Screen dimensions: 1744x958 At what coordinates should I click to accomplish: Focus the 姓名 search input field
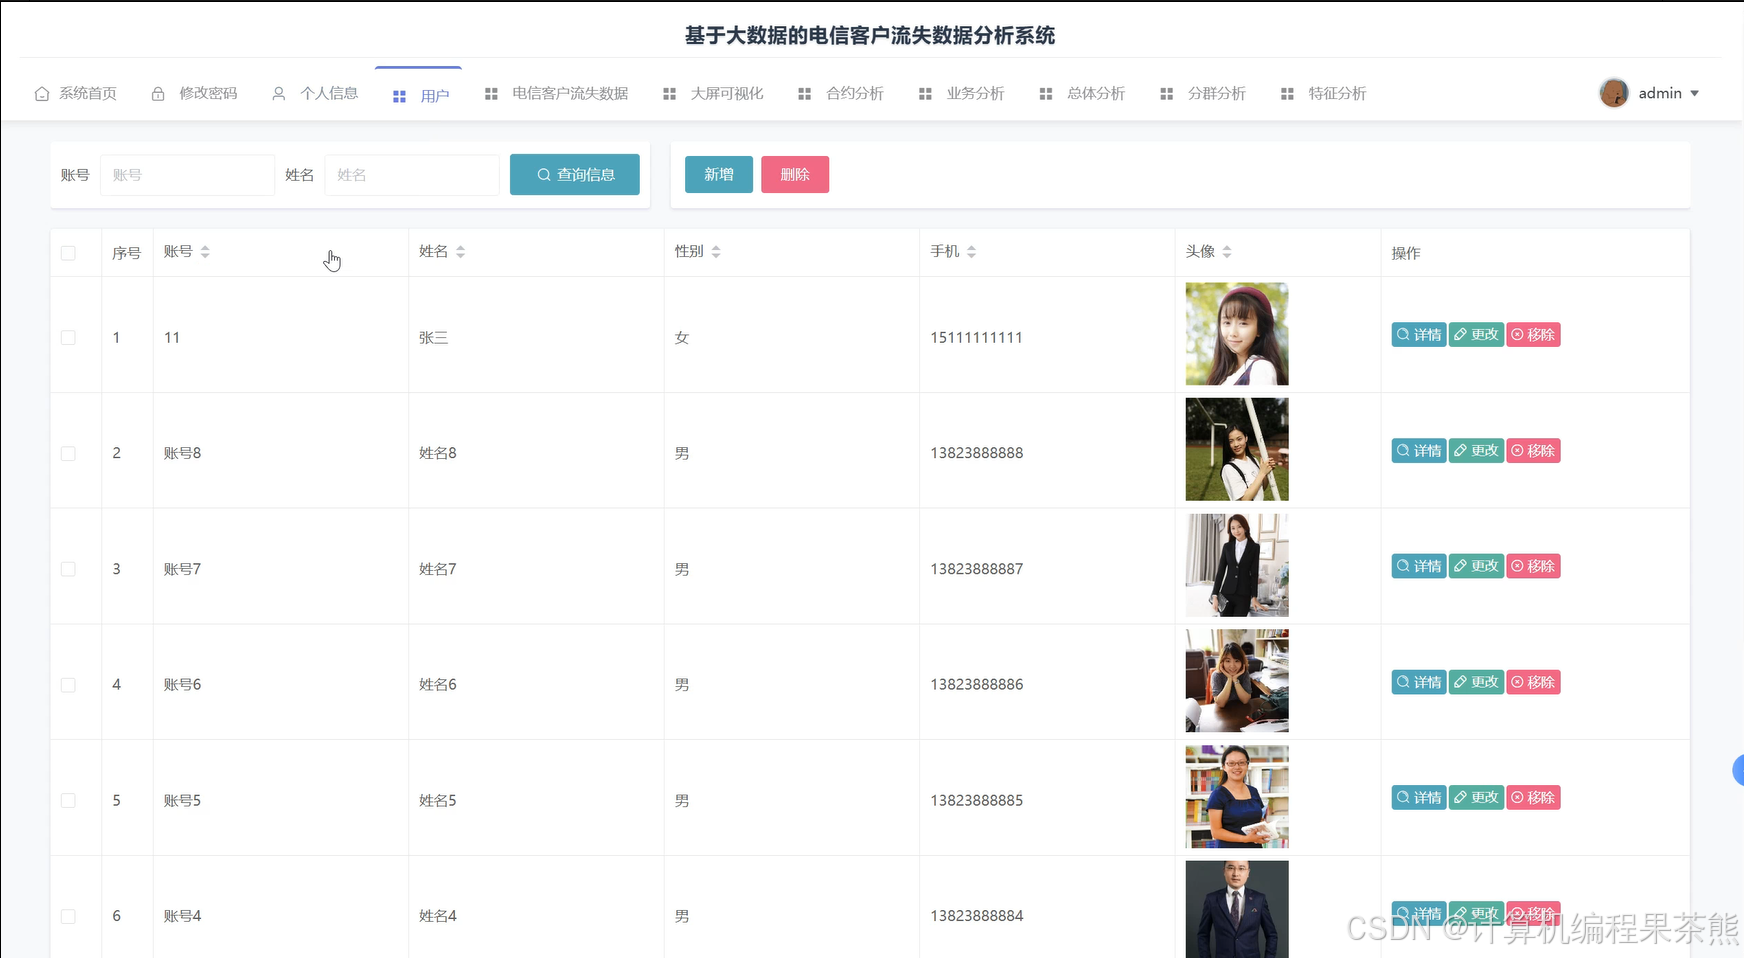(x=412, y=175)
